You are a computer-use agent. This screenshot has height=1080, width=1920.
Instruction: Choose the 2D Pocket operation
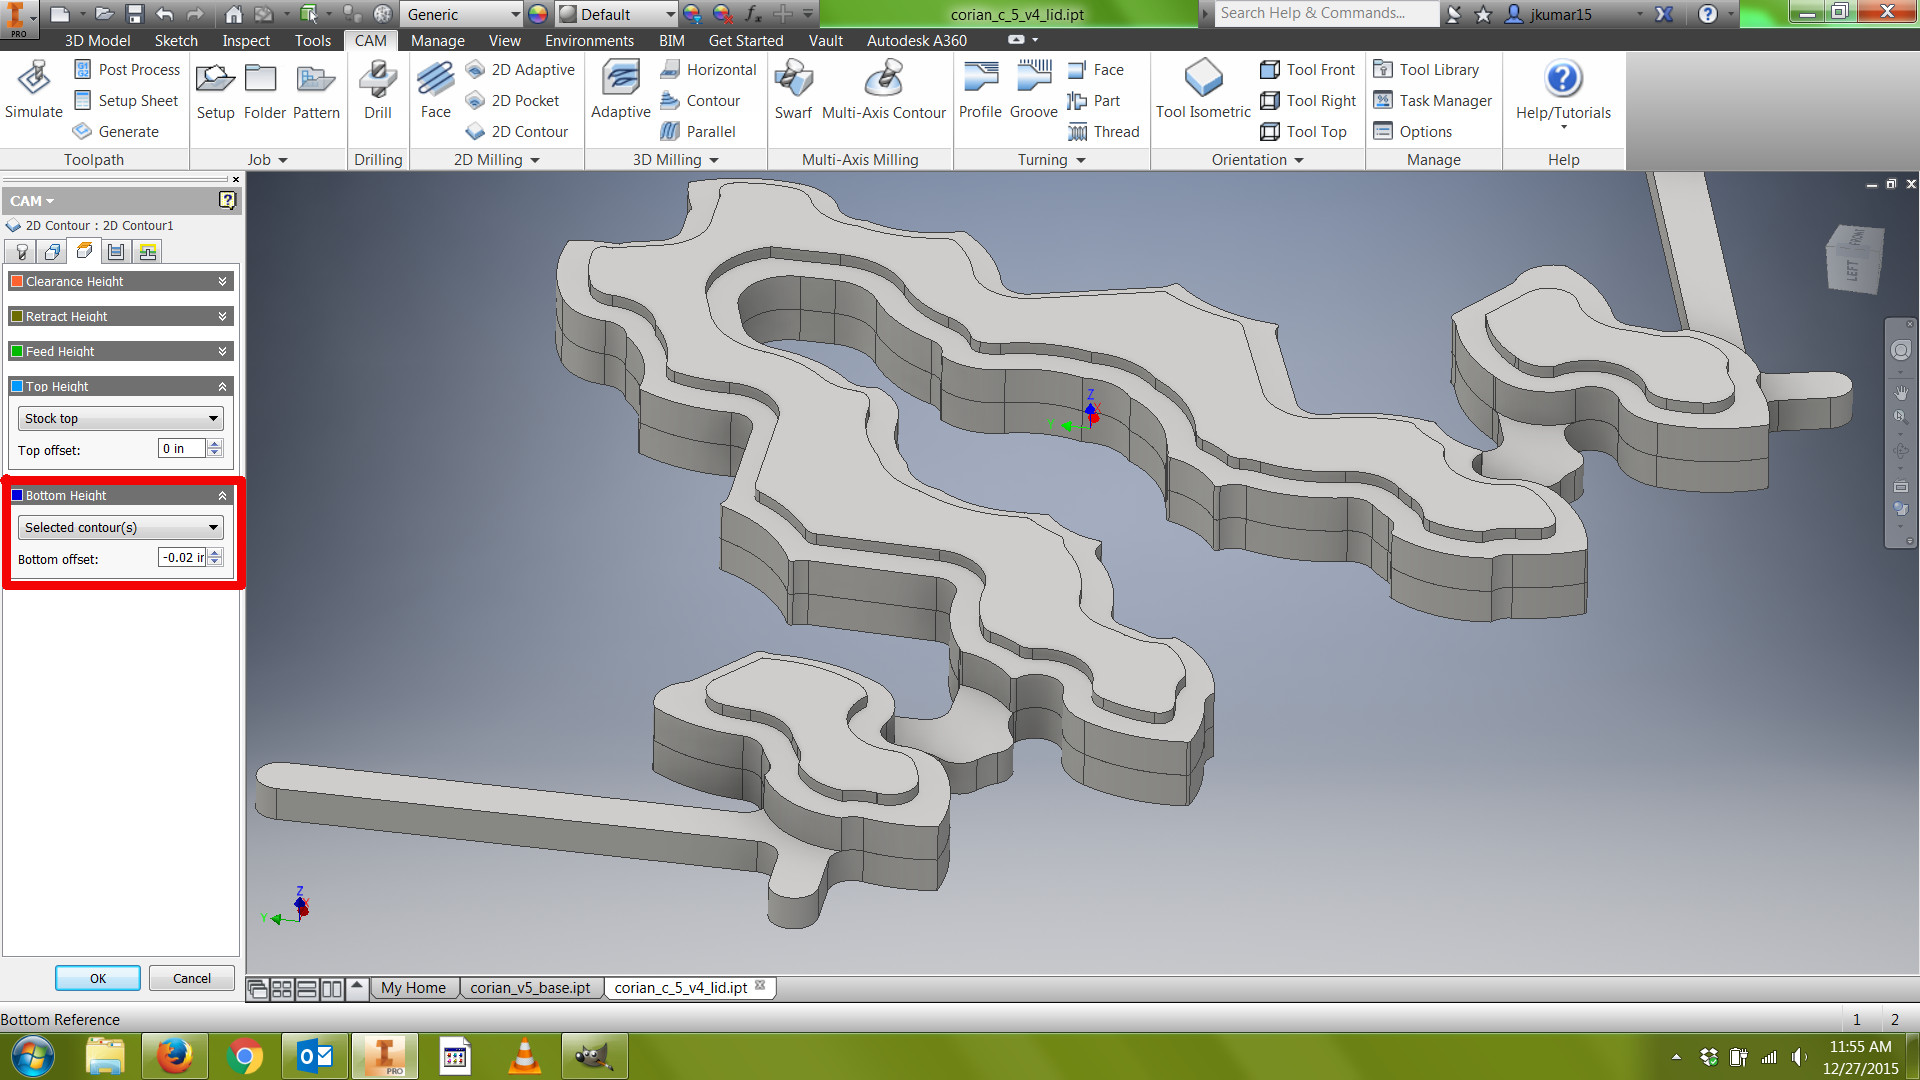click(513, 101)
